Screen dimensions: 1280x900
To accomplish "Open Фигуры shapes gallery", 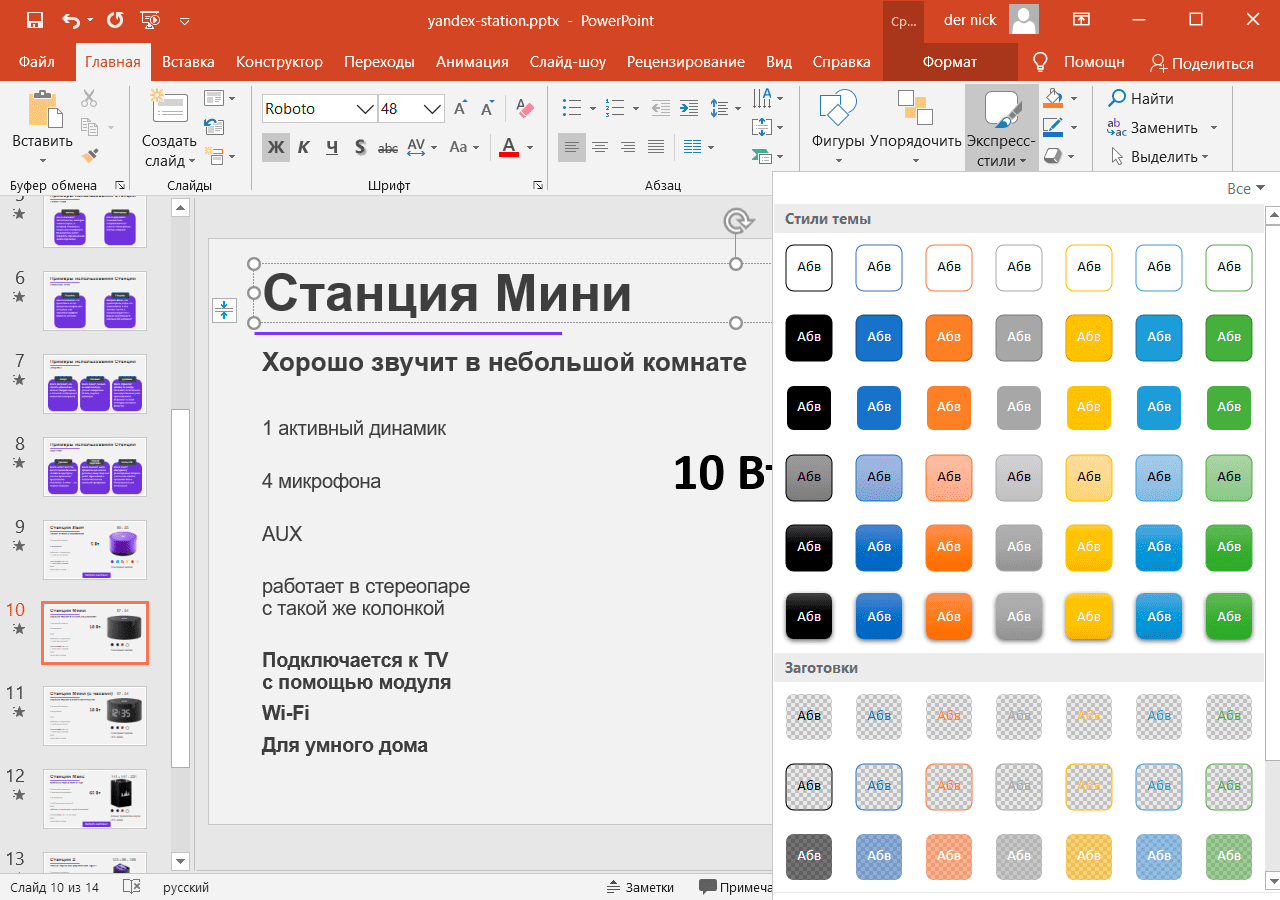I will tap(838, 129).
